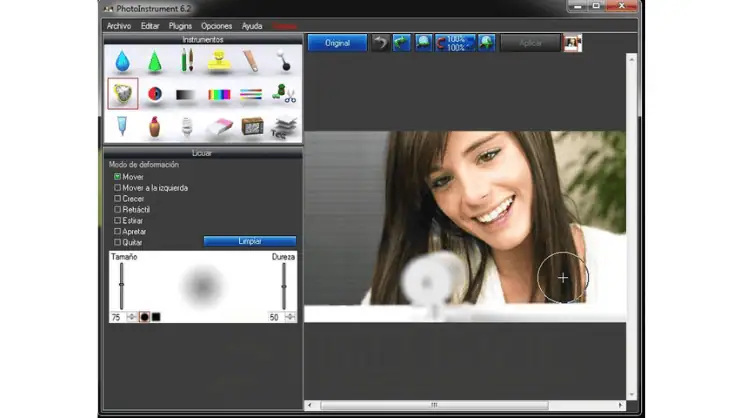Click the green redo arrow button
This screenshot has width=743, height=418.
(401, 43)
